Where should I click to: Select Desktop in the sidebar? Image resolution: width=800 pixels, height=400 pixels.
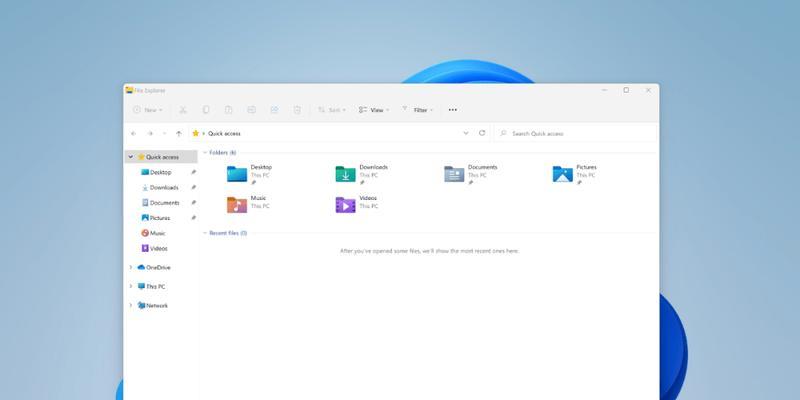(x=161, y=172)
